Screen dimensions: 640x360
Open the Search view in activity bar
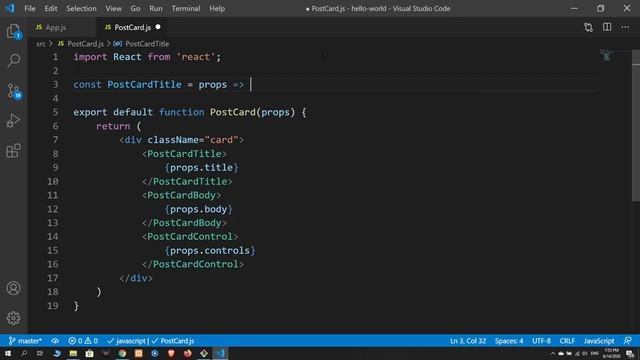tap(13, 60)
